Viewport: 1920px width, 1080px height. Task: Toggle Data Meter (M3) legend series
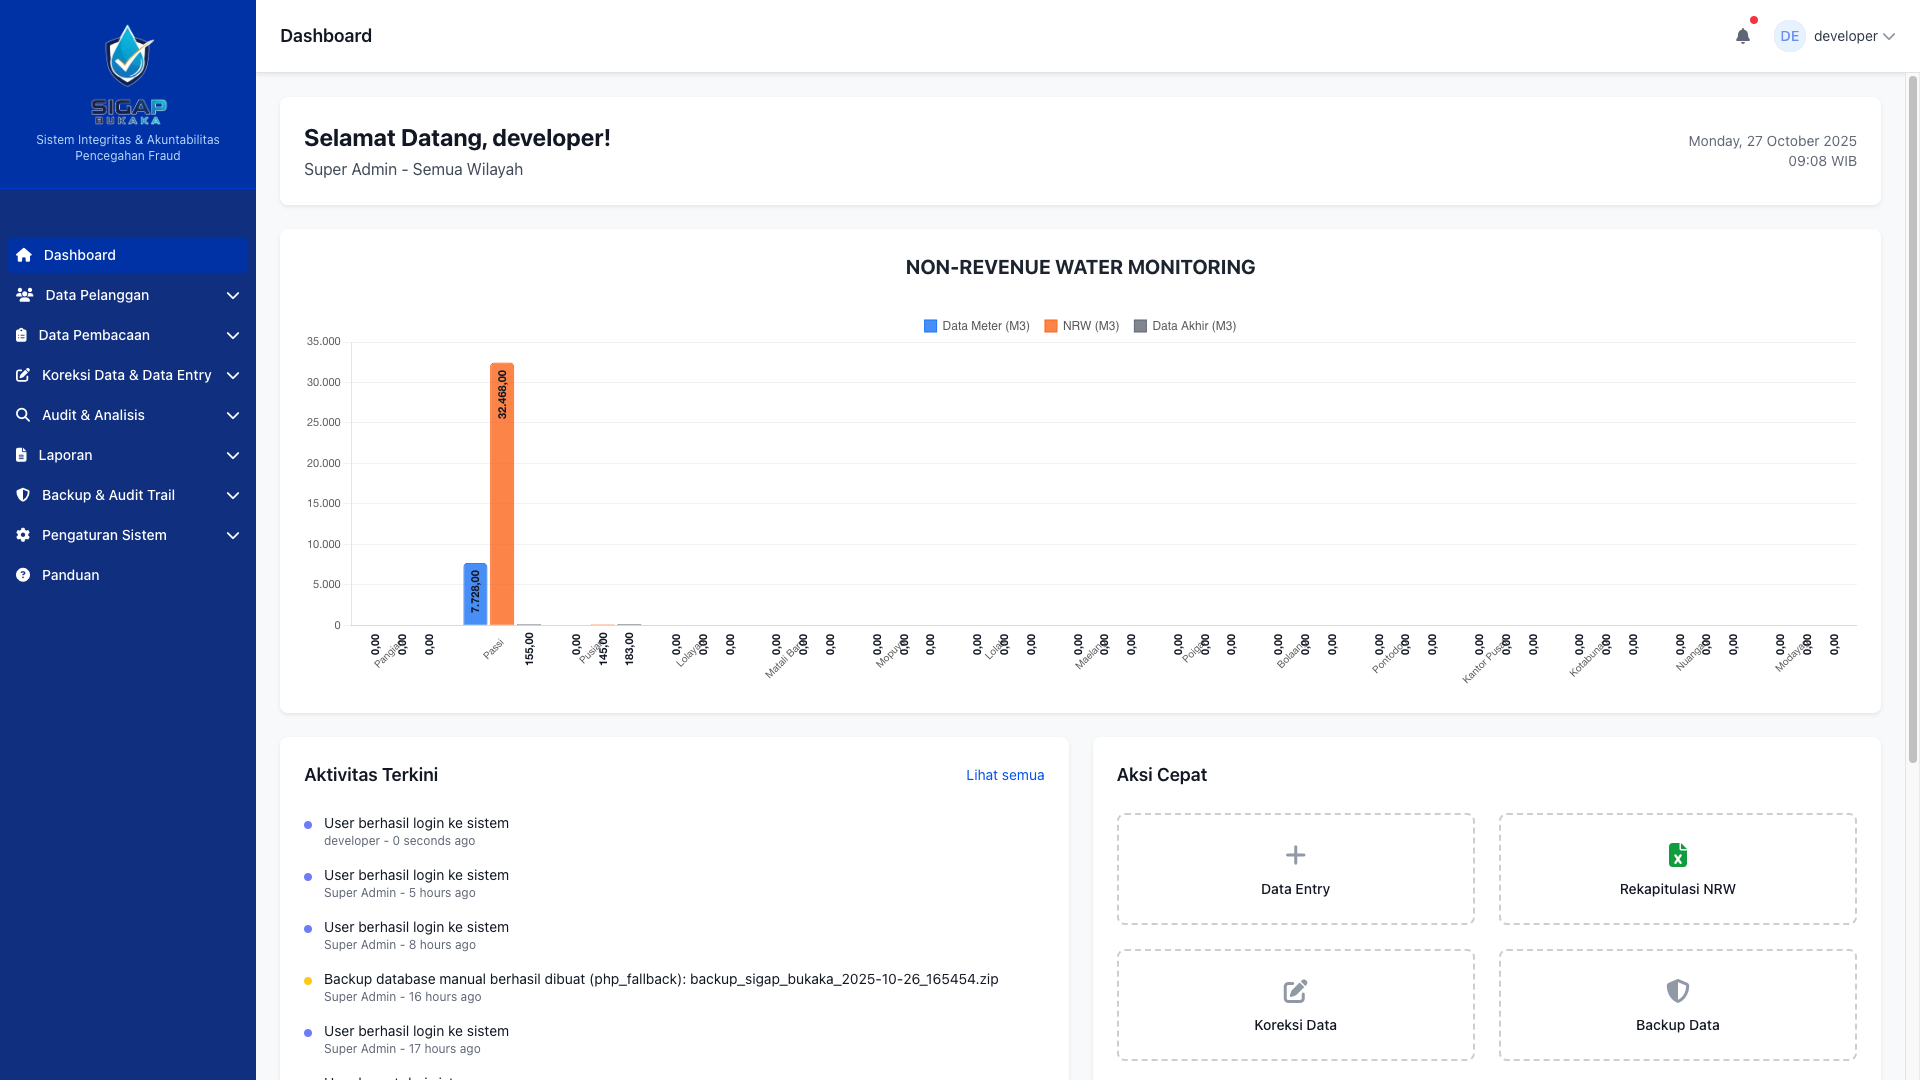[976, 326]
